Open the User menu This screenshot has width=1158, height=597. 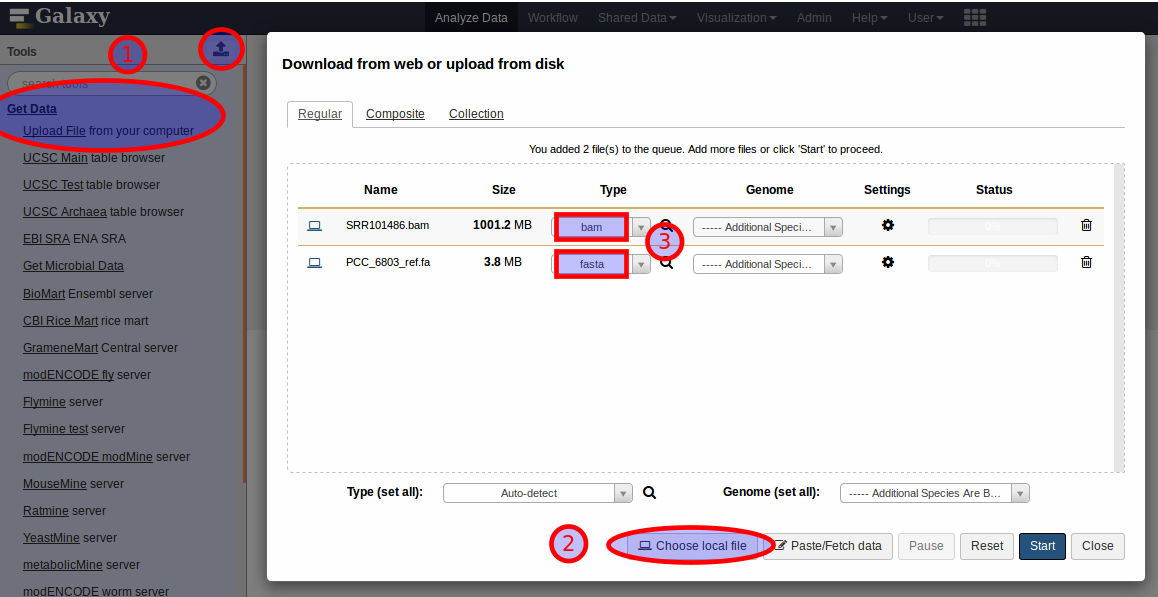pyautogui.click(x=925, y=18)
